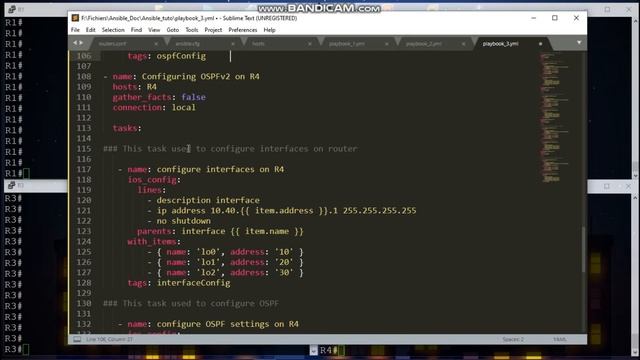Viewport: 640px width, 360px height.
Task: Click Line/Column indicator in status bar
Action: click(x=109, y=339)
